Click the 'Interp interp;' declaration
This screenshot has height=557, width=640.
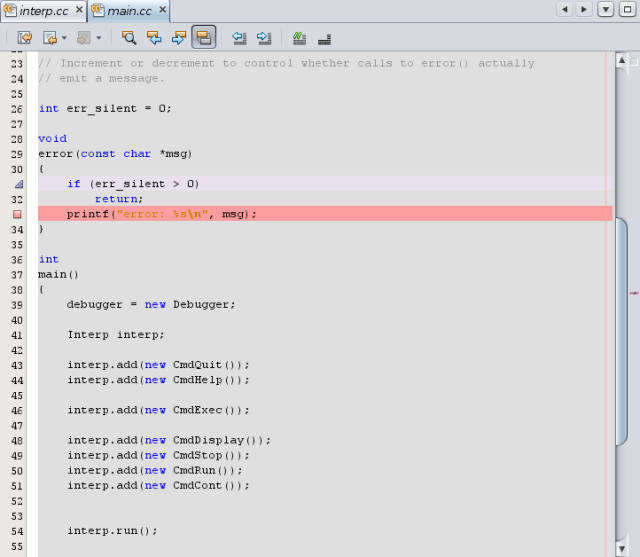pyautogui.click(x=116, y=335)
